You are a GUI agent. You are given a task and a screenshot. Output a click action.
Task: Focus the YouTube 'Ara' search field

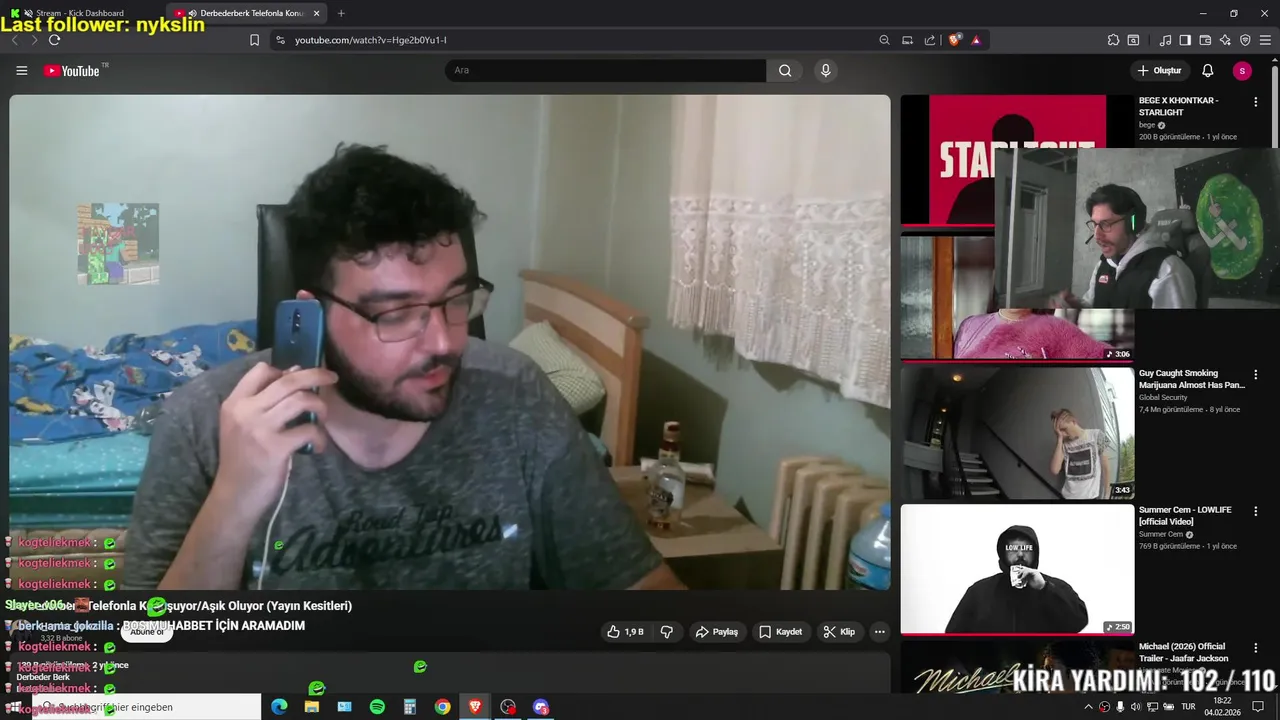(x=605, y=71)
